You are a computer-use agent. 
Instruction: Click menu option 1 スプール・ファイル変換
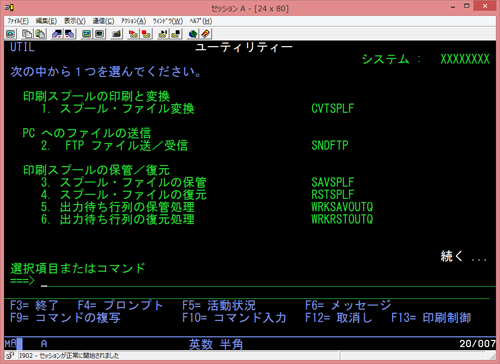(x=118, y=109)
